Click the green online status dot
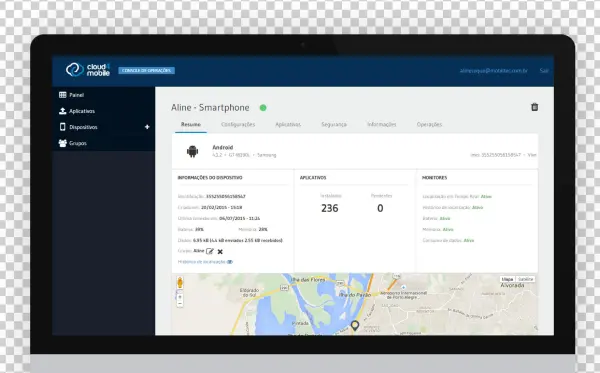600x373 pixels. (263, 108)
